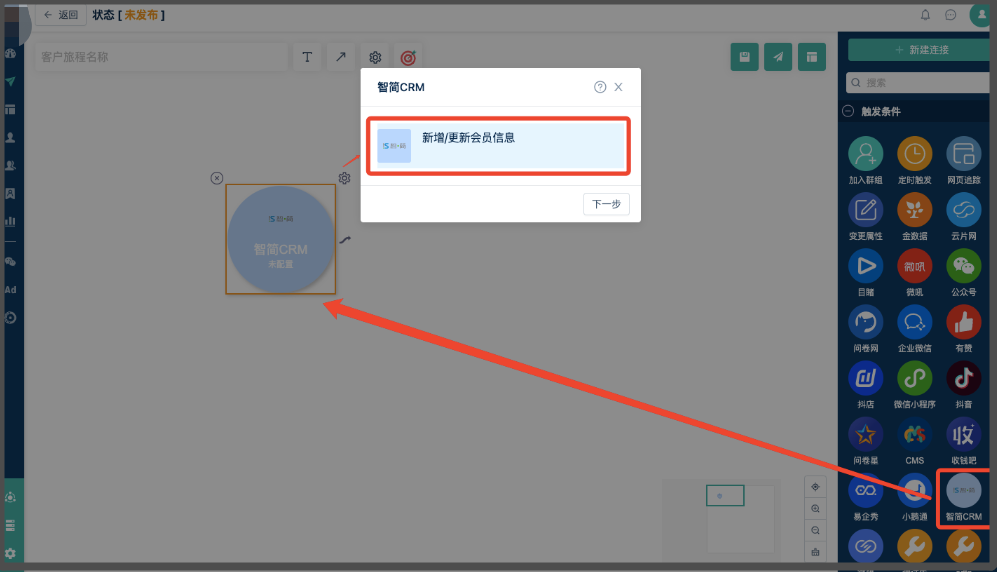The height and width of the screenshot is (572, 997).
Task: Open the bar-chart icon in the sidebar
Action: (x=10, y=221)
